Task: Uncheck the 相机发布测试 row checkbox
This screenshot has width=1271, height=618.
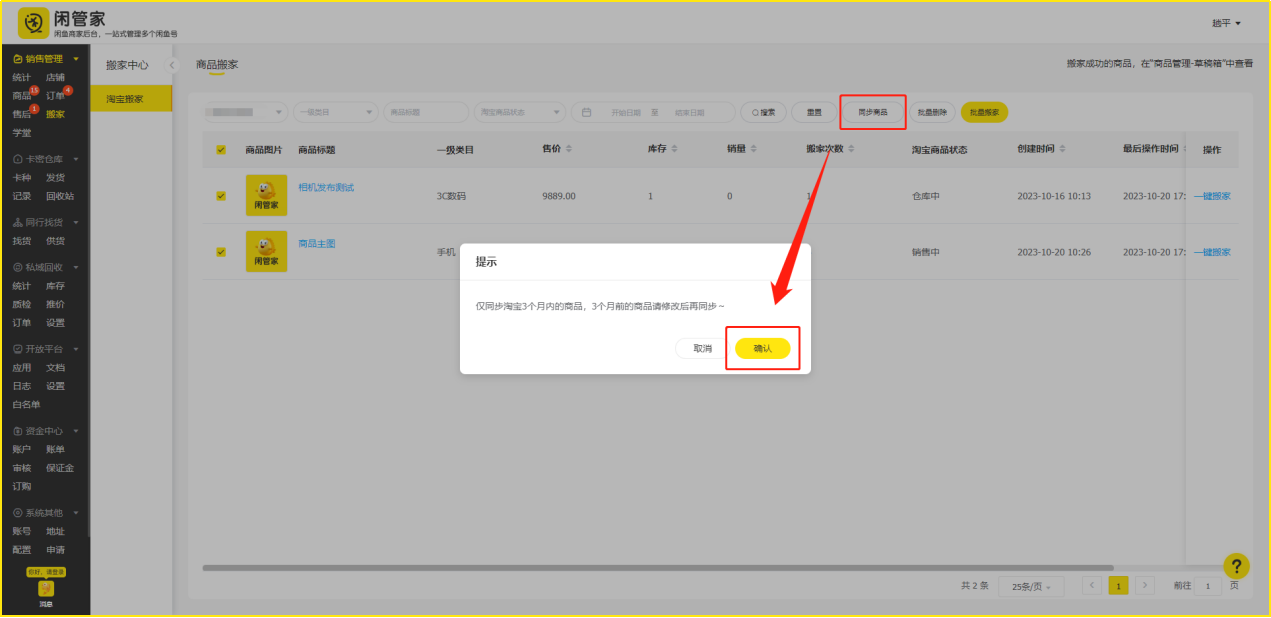Action: (221, 196)
